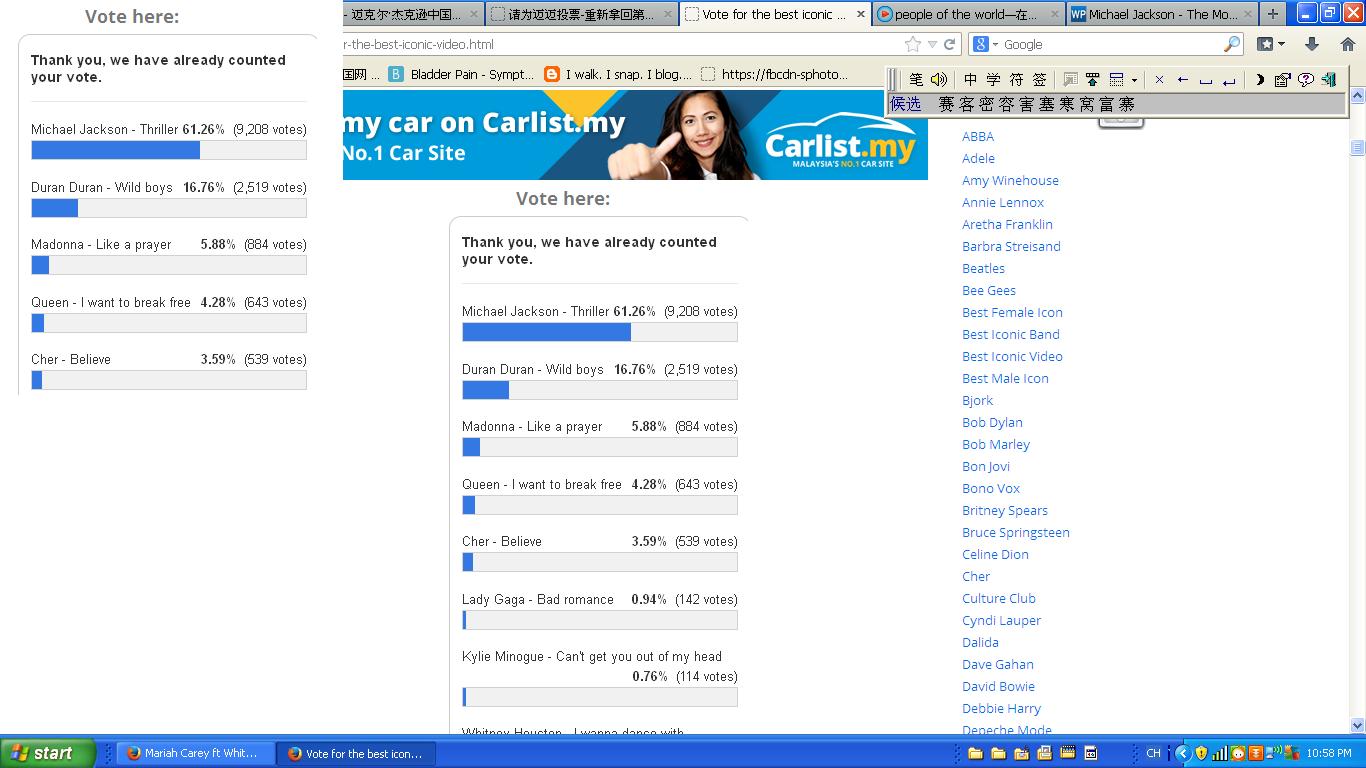Toggle the 笔 handwriting mode on IME toolbar
Screen dimensions: 1366x768
[x=916, y=80]
